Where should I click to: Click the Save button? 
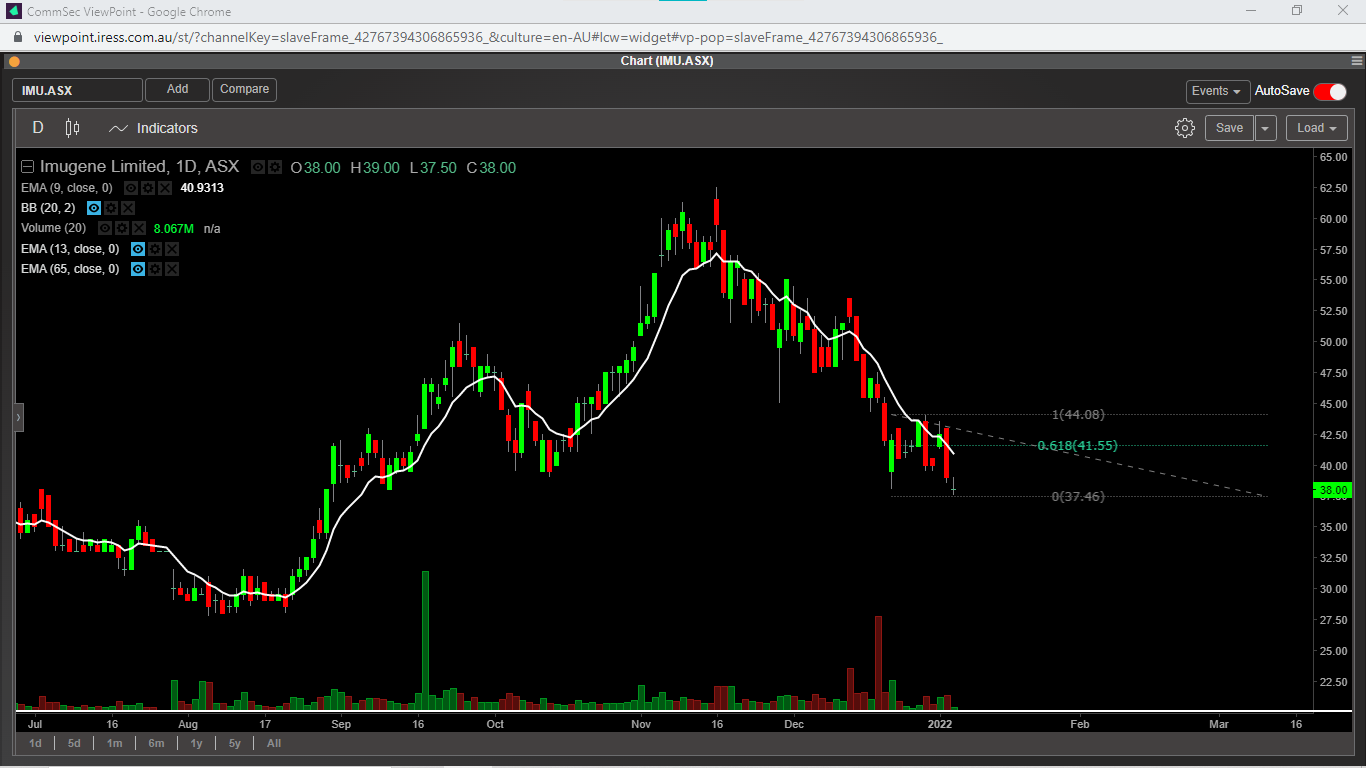(1229, 128)
